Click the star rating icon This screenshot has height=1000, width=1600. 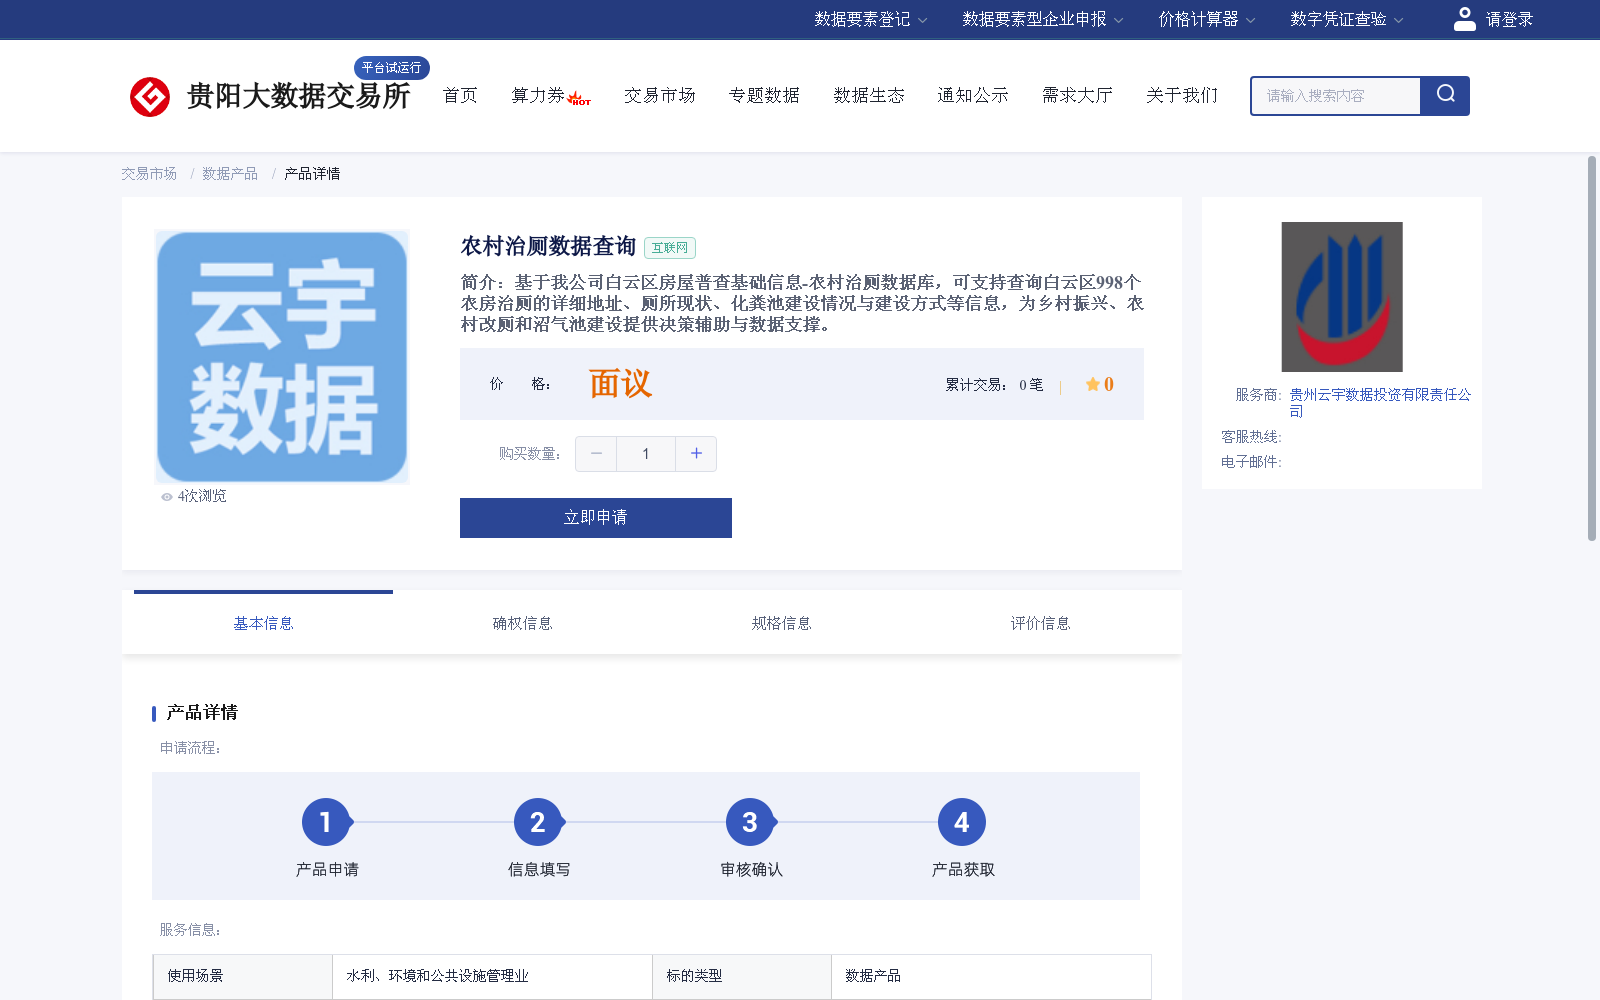pyautogui.click(x=1092, y=384)
